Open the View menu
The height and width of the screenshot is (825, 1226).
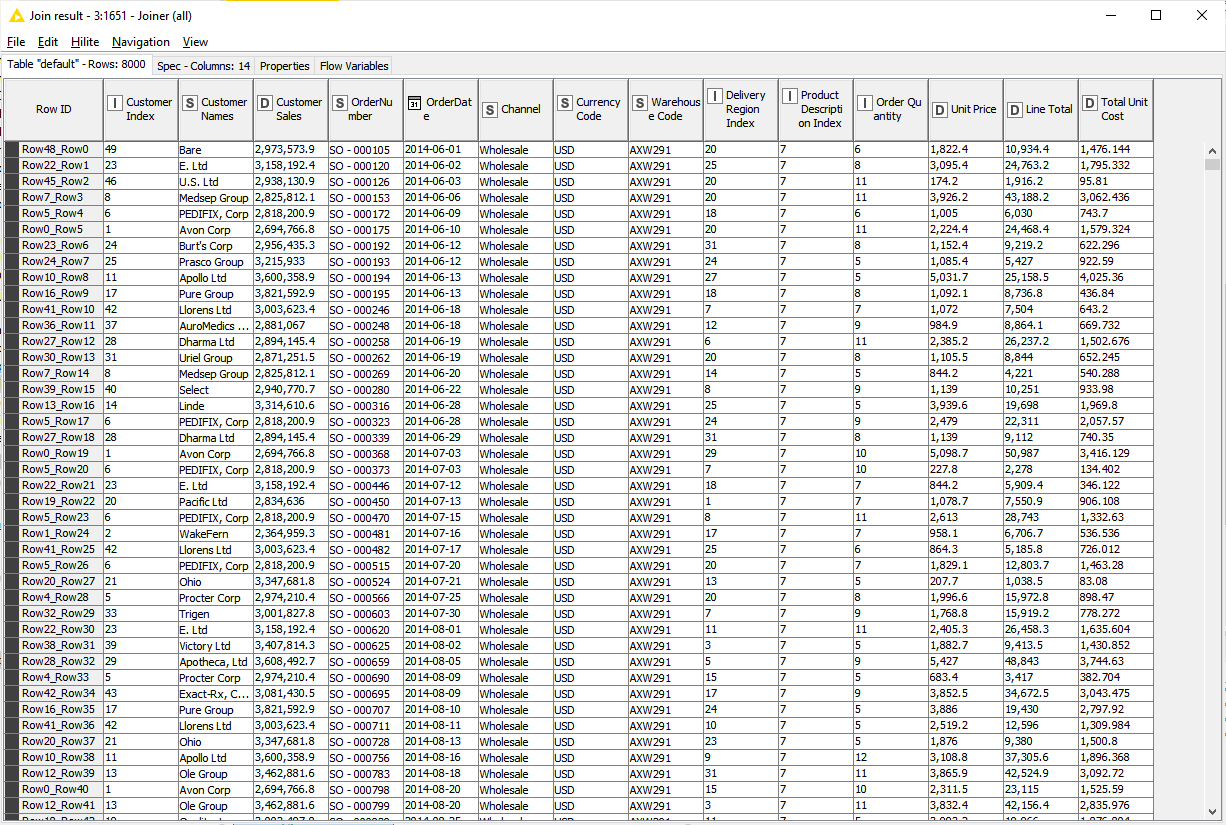click(x=195, y=42)
